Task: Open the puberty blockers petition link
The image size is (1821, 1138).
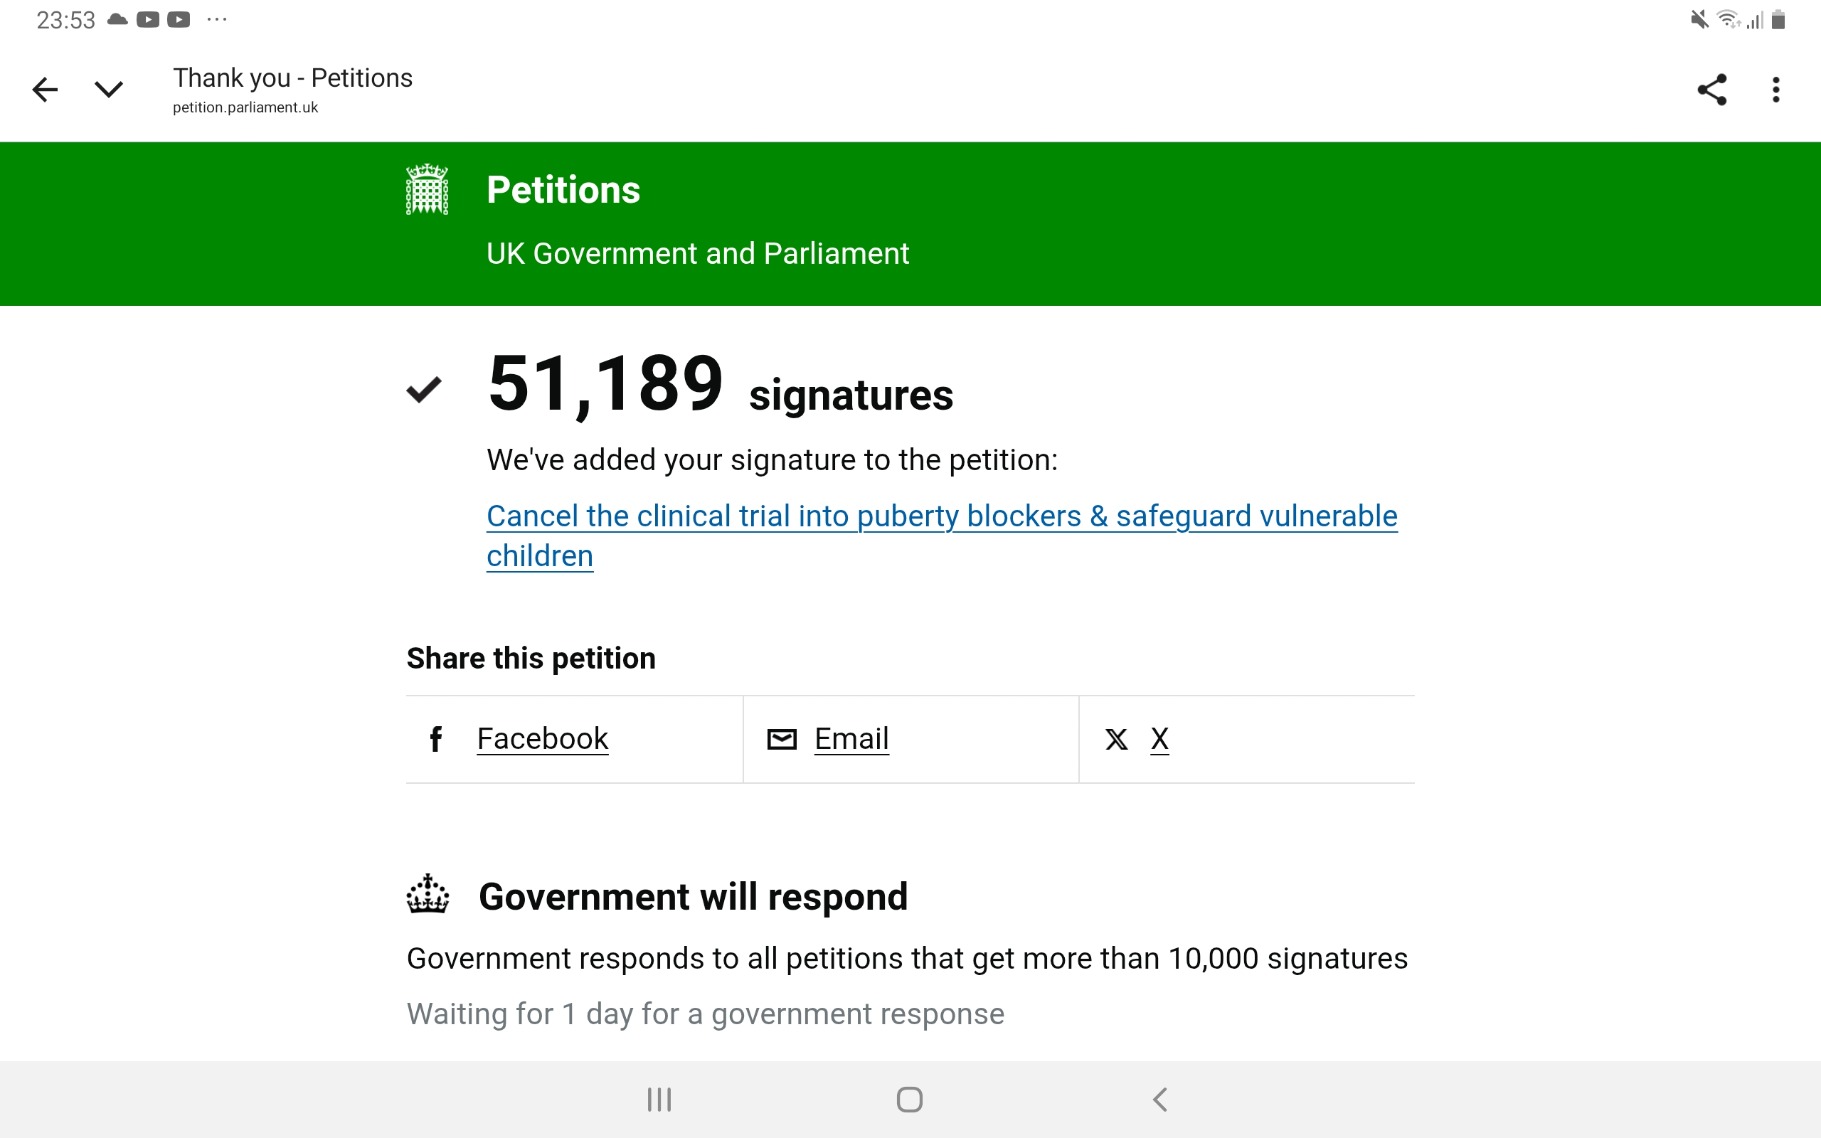Action: tap(940, 516)
